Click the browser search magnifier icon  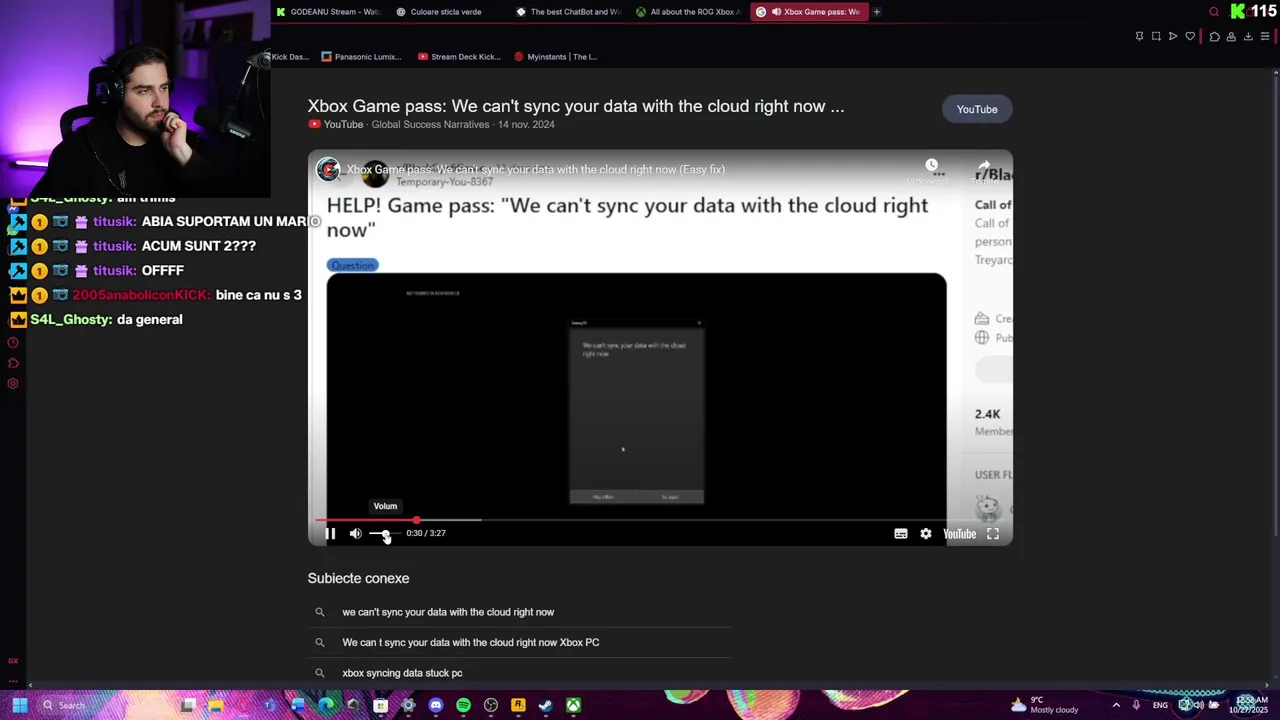[x=1214, y=12]
